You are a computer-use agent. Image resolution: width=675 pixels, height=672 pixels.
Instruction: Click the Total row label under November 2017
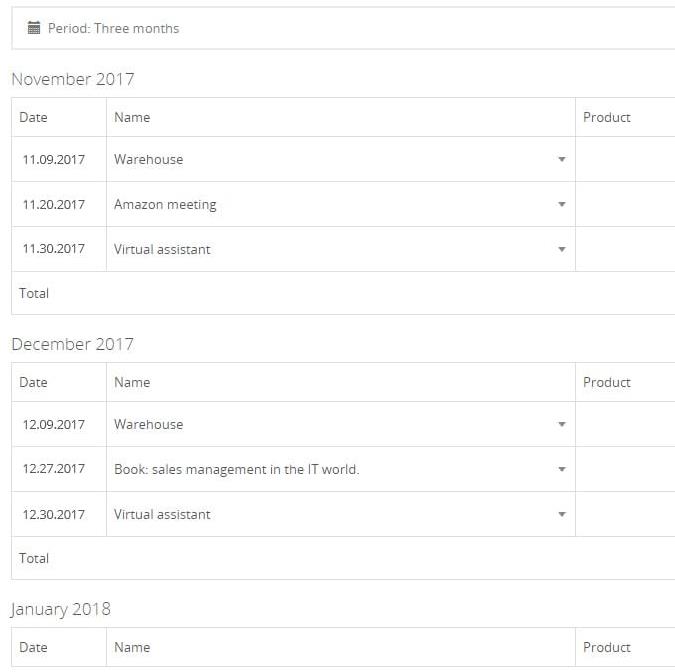[34, 293]
